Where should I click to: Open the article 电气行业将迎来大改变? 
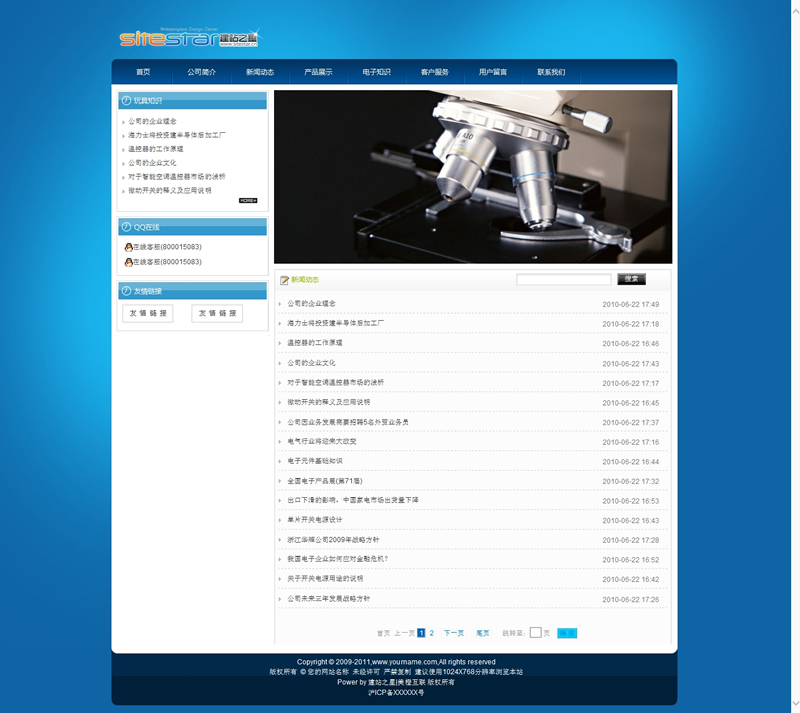pos(322,441)
